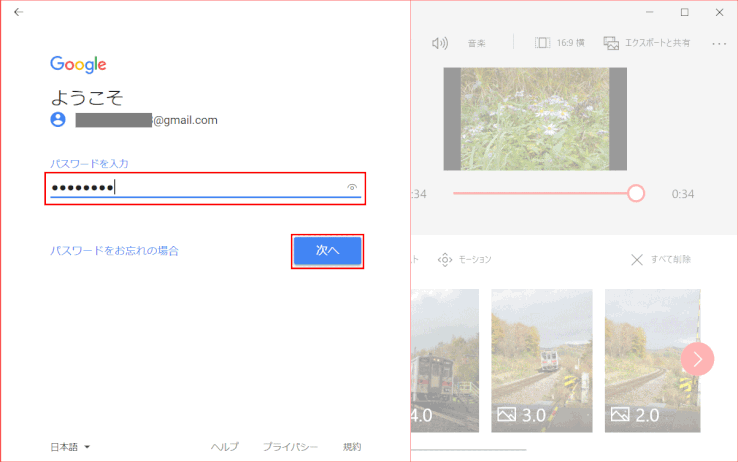Maximize the video editor window
Viewport: 738px width, 462px height.
pyautogui.click(x=685, y=12)
